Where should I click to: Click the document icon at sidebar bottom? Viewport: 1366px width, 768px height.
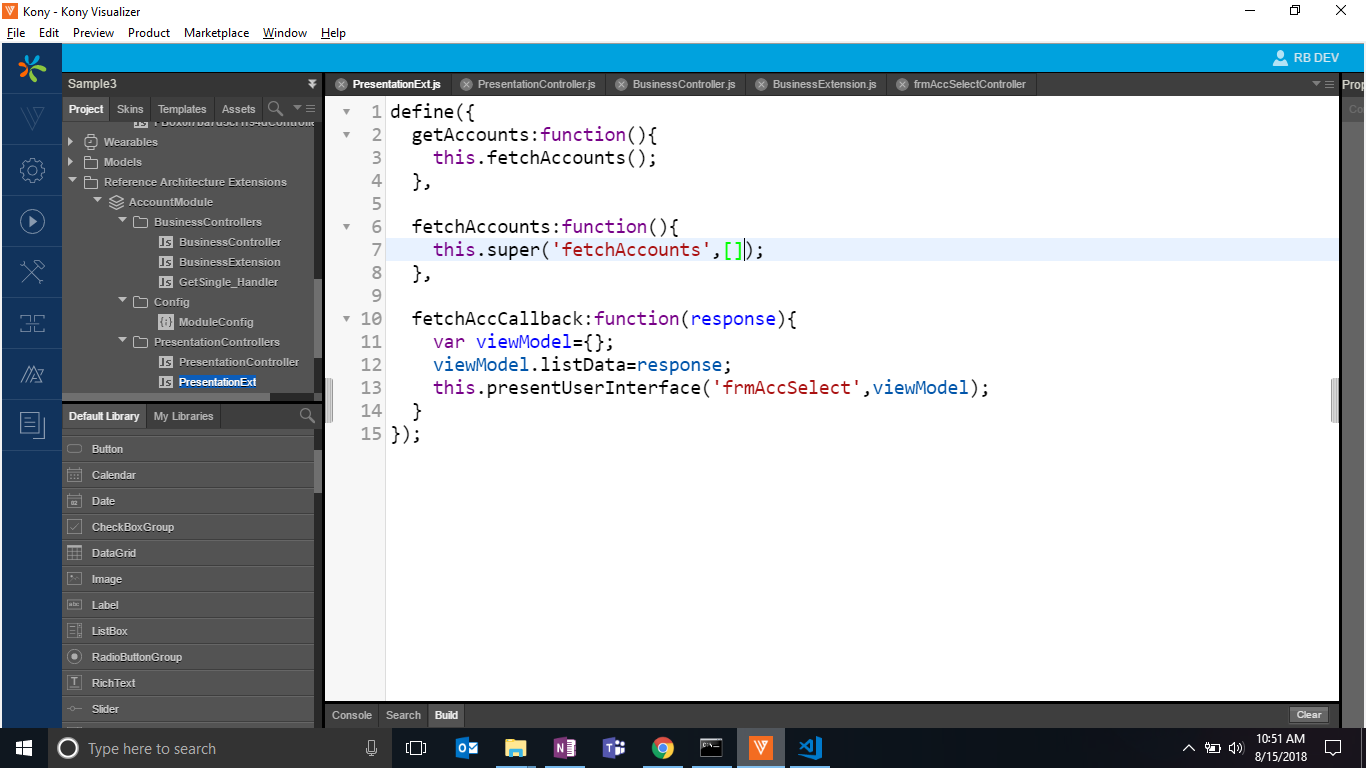click(32, 425)
